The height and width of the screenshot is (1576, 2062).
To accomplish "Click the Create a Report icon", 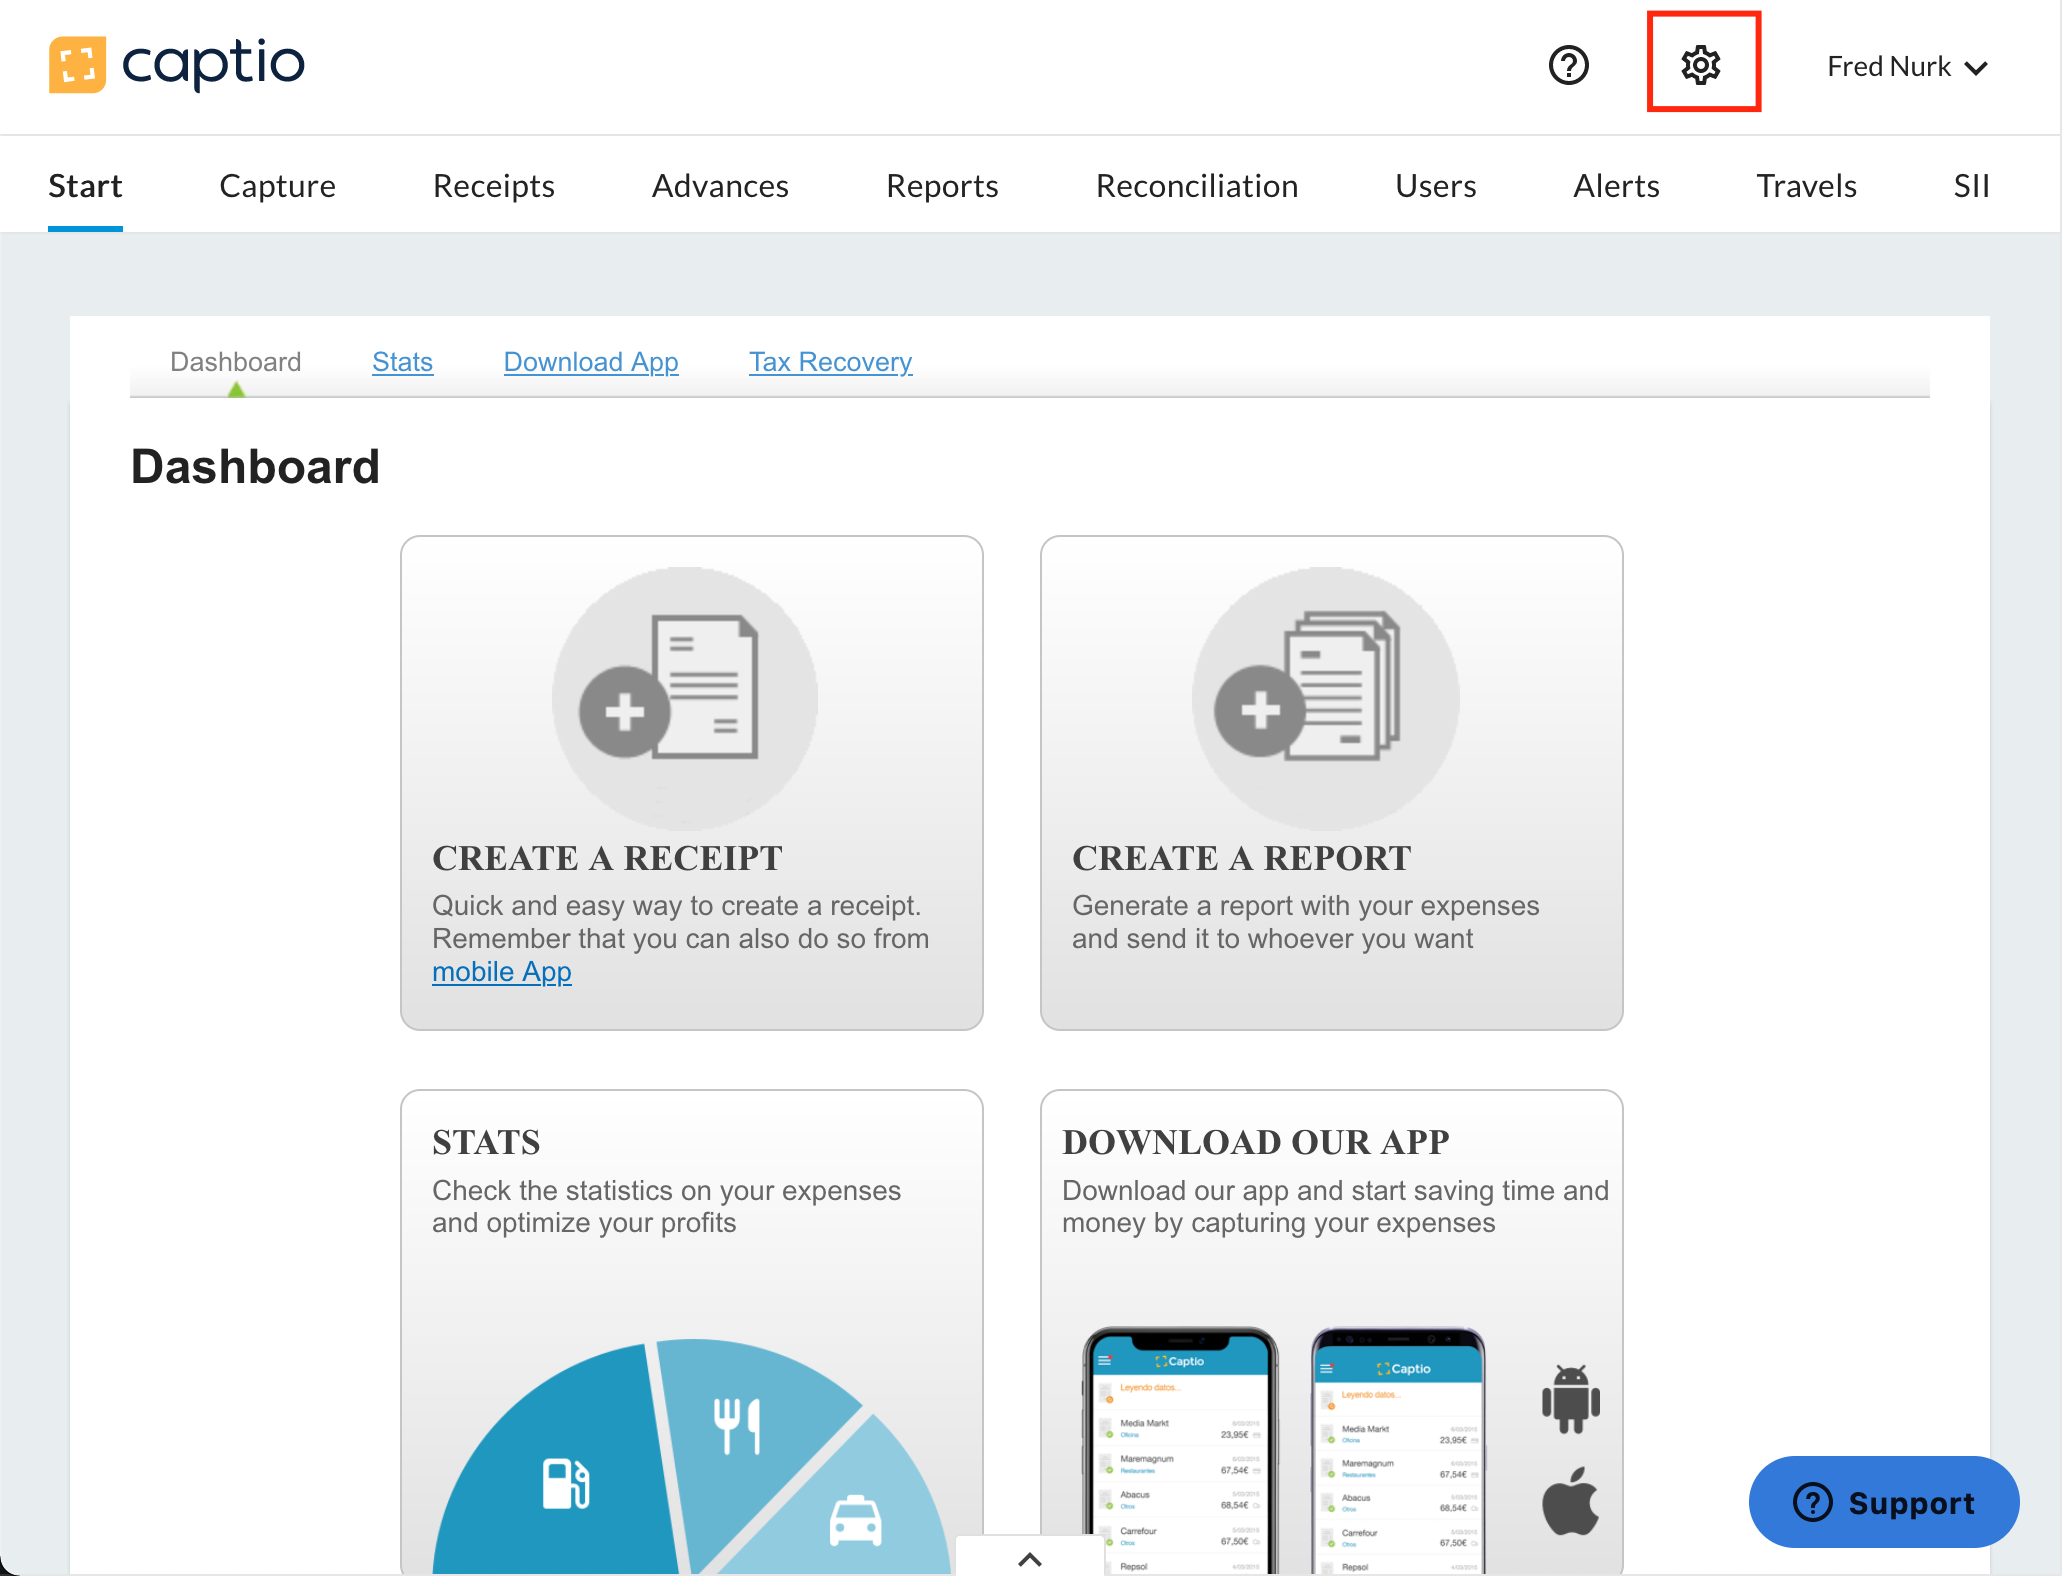I will click(1325, 698).
